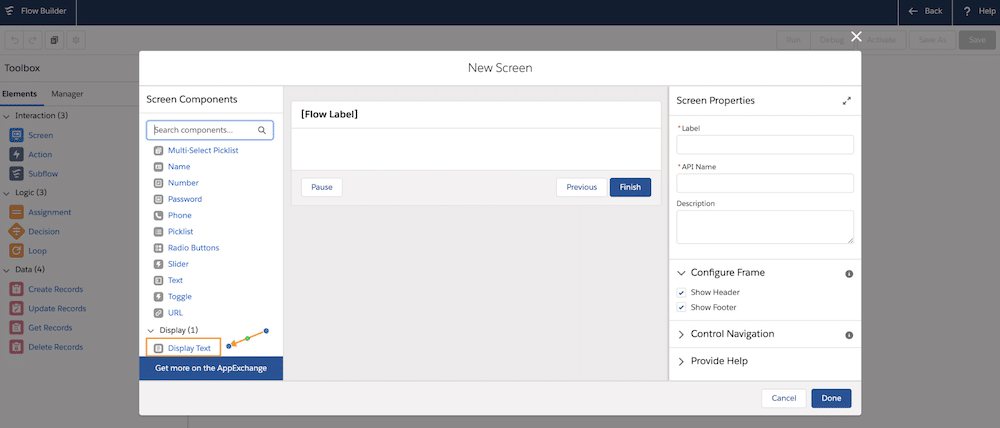Click the redo icon in Flow Builder toolbar

(x=33, y=40)
